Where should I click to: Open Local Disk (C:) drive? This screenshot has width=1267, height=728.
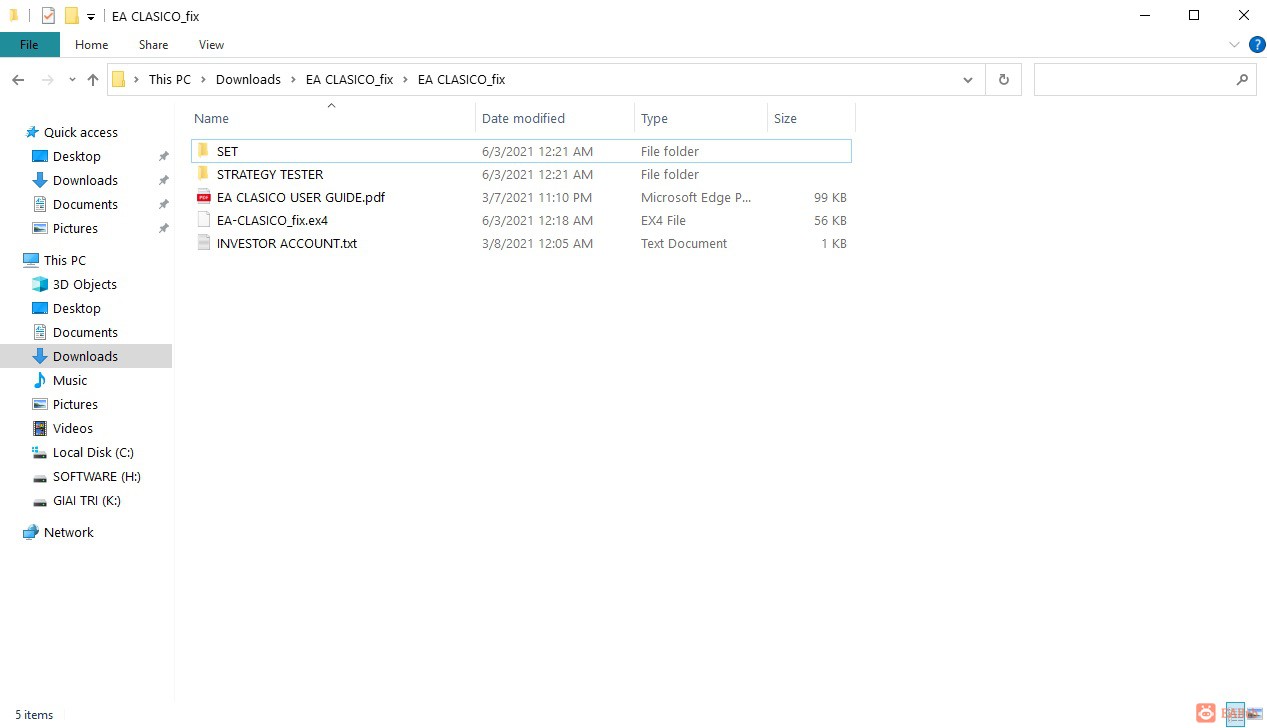tap(93, 452)
